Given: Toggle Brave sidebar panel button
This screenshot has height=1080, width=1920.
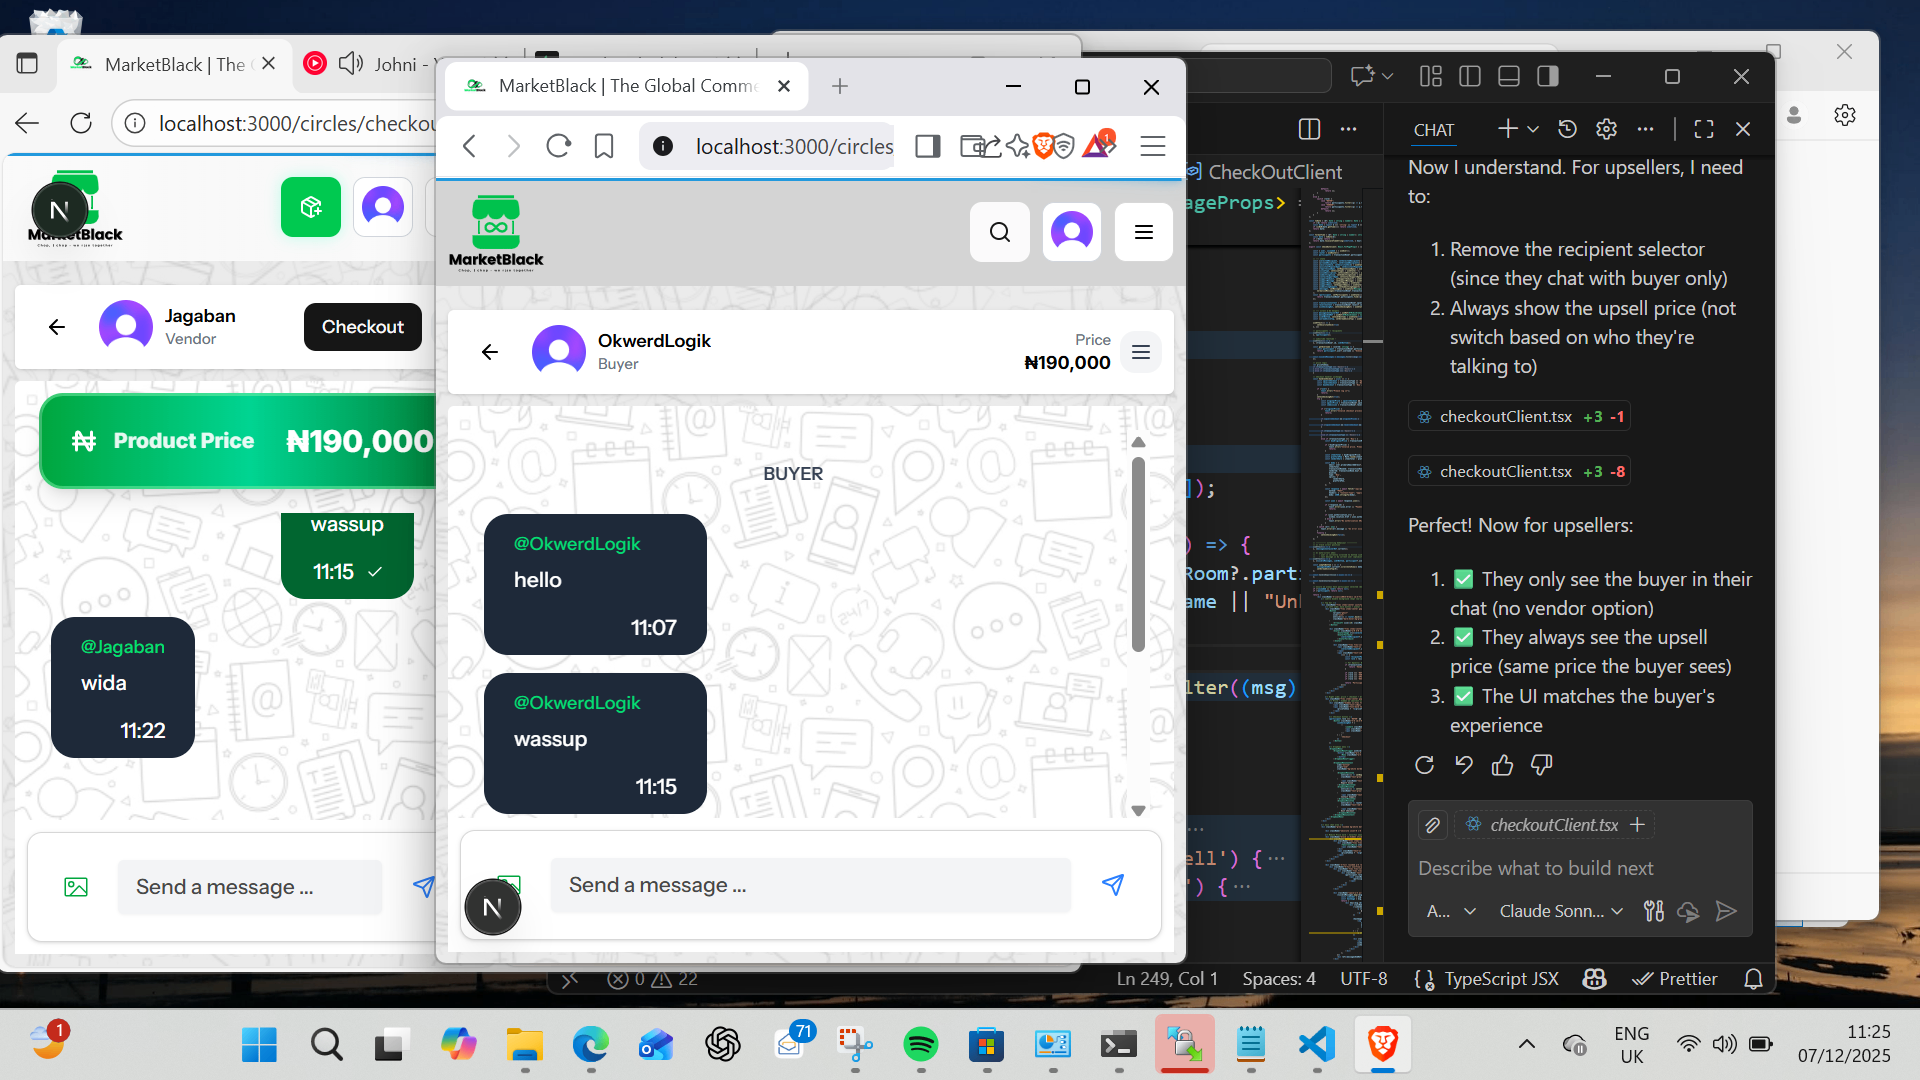Looking at the screenshot, I should (x=927, y=146).
